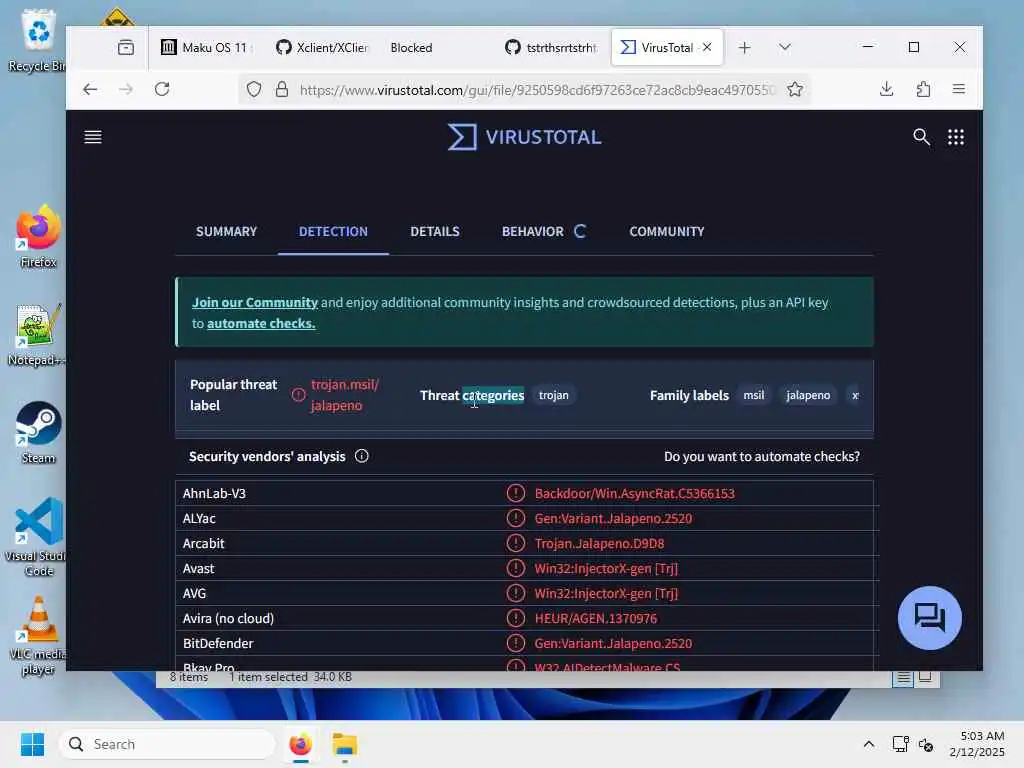The image size is (1024, 768).
Task: Click HEUR/AGEN.1370976 detection text
Action: pyautogui.click(x=596, y=618)
